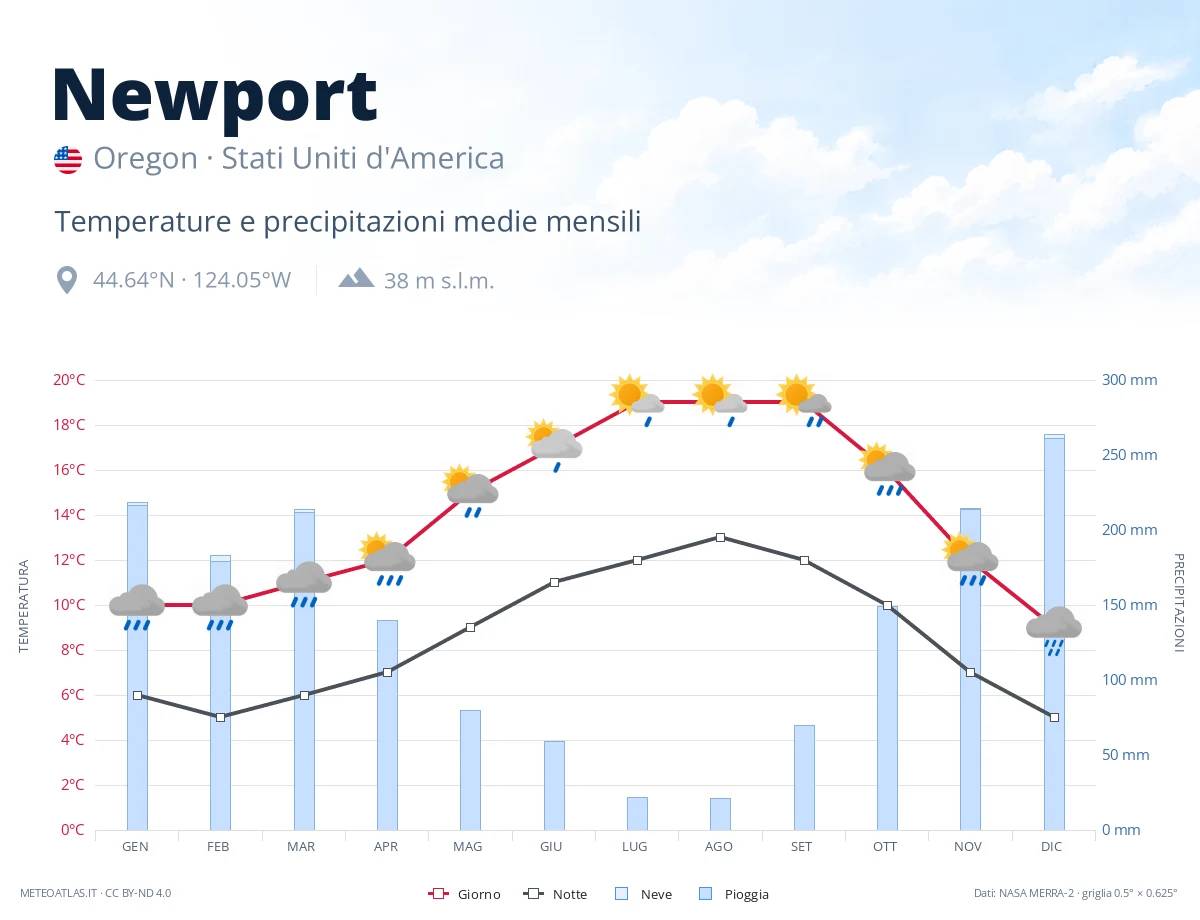Click the coordinates 44.64°N · 124.05°W text
This screenshot has width=1200, height=920.
coord(192,280)
